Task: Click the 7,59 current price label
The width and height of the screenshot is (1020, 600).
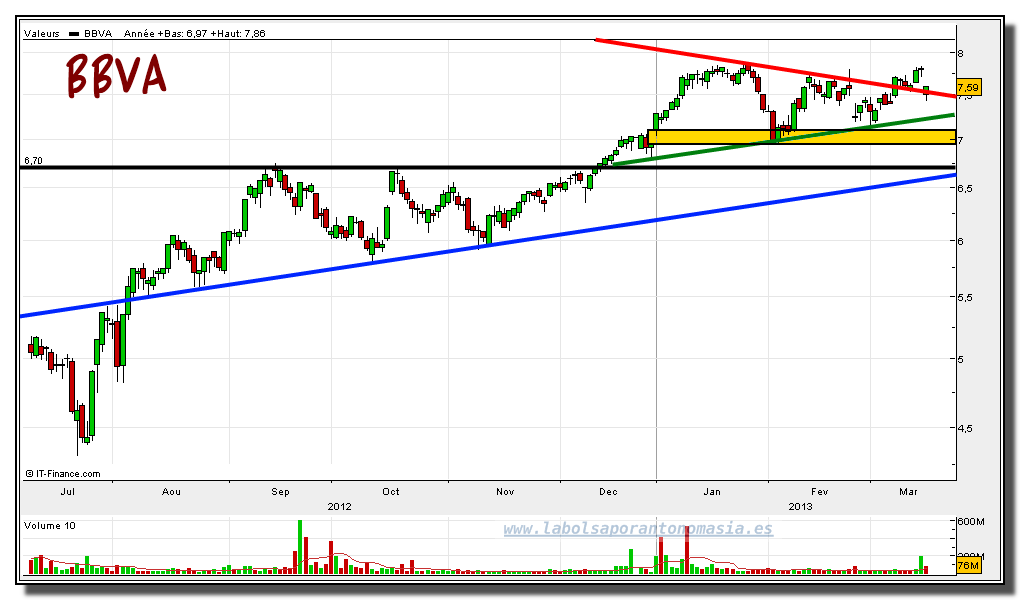Action: 969,87
